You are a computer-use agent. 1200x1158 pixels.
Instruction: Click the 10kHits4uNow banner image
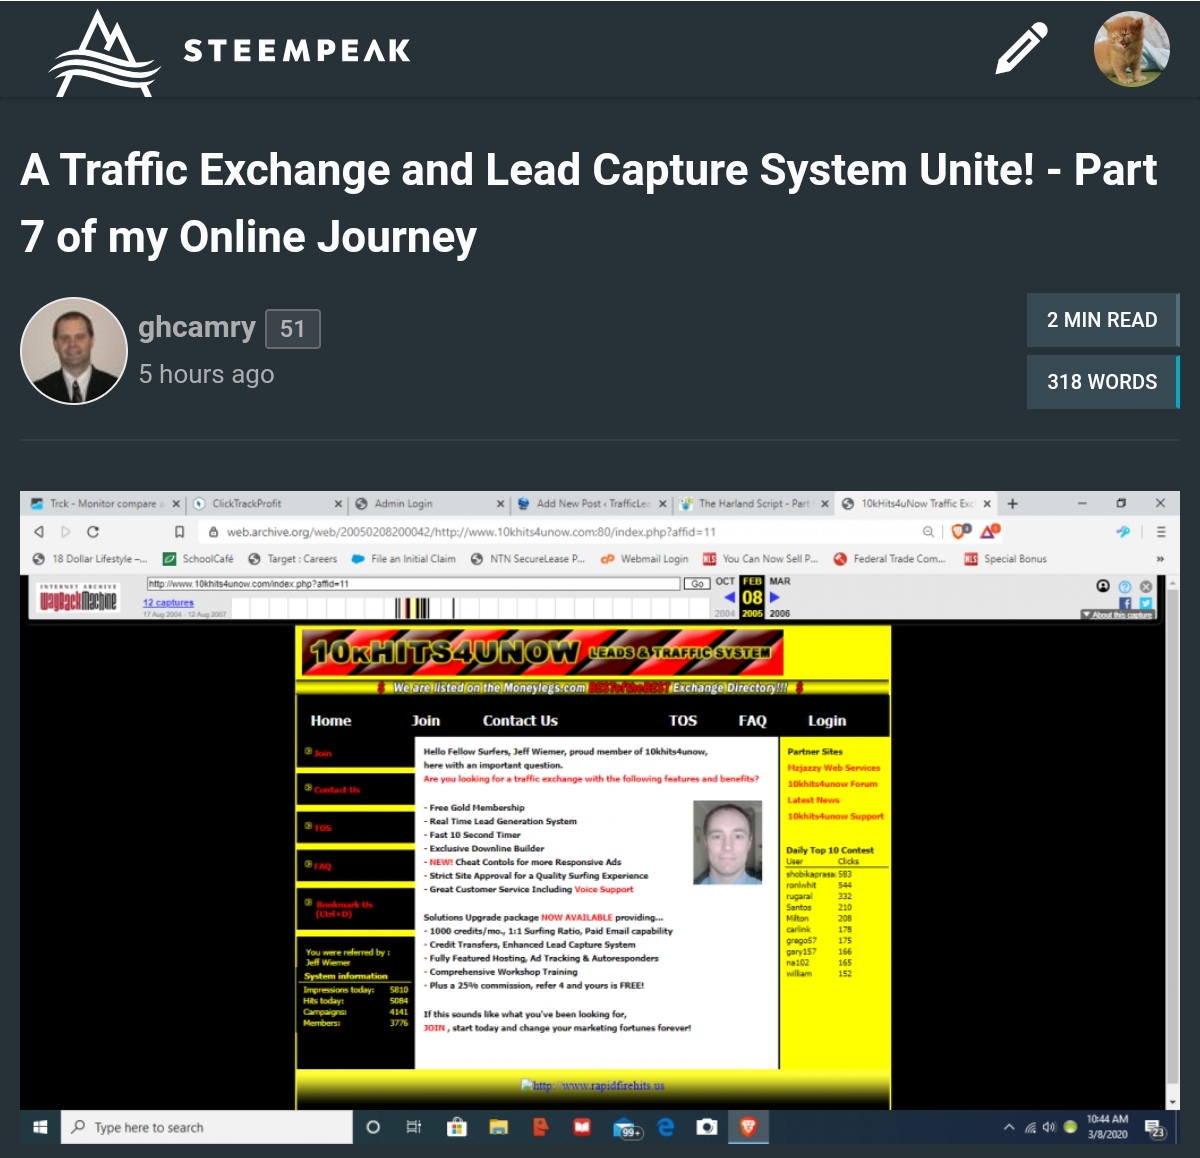tap(542, 653)
